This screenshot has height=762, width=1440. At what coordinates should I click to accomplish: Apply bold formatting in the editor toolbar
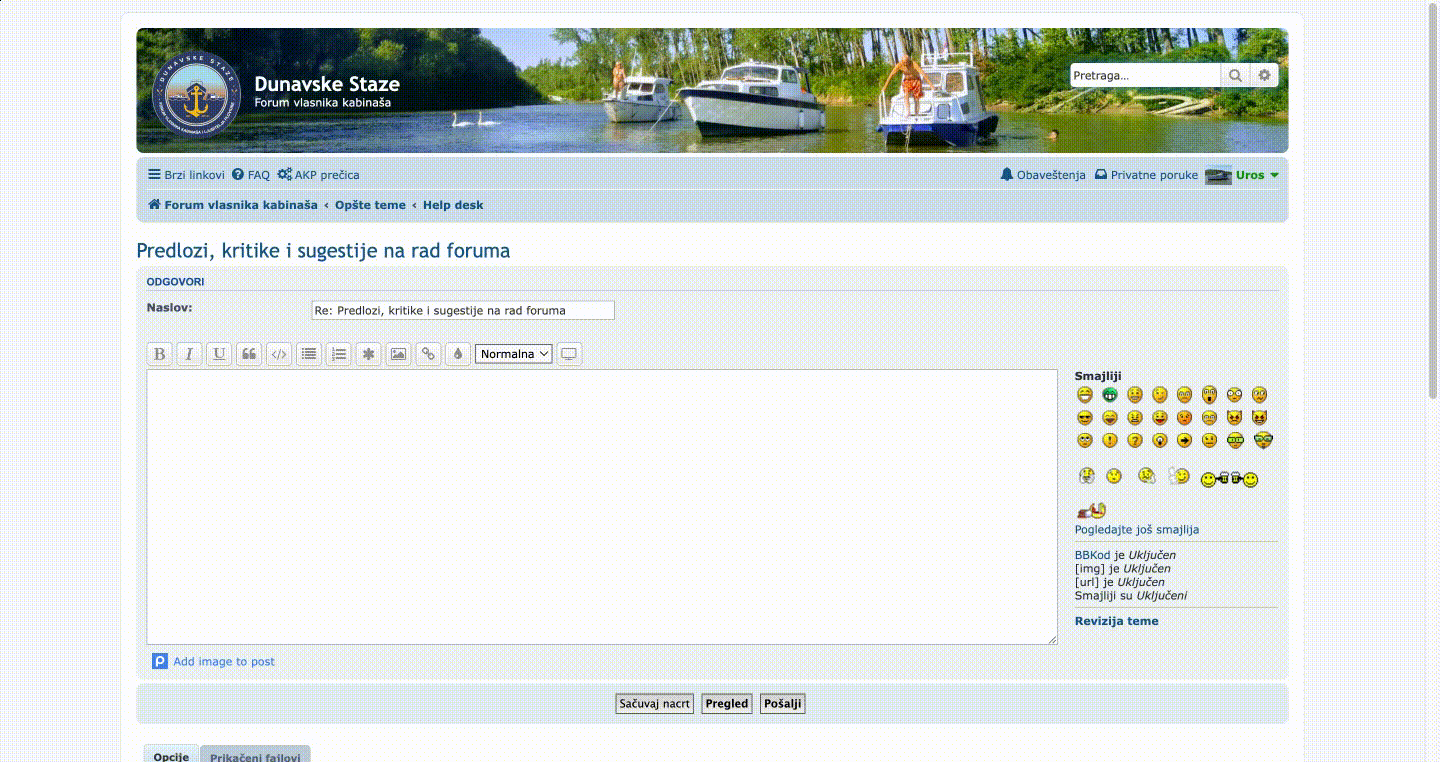tap(159, 354)
